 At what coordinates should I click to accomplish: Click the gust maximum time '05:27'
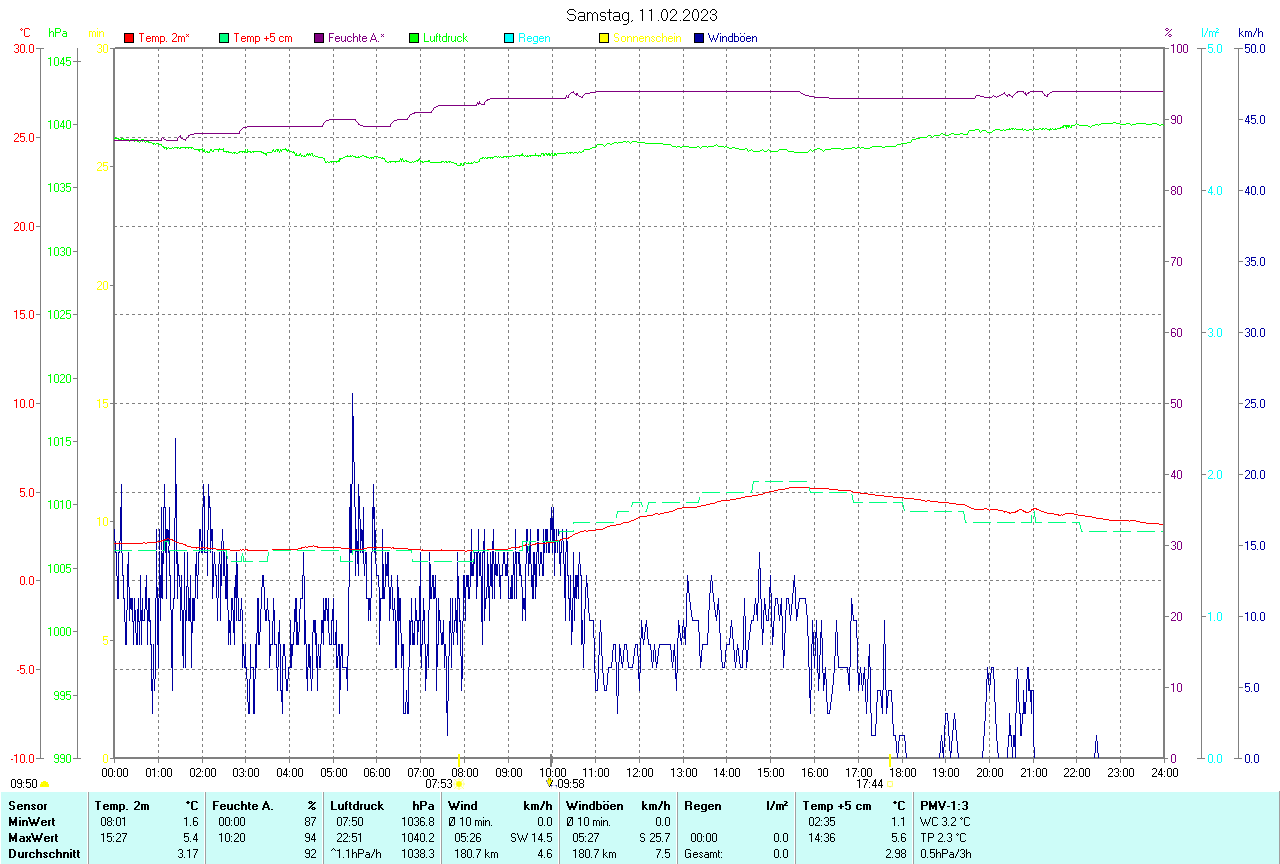coord(586,837)
